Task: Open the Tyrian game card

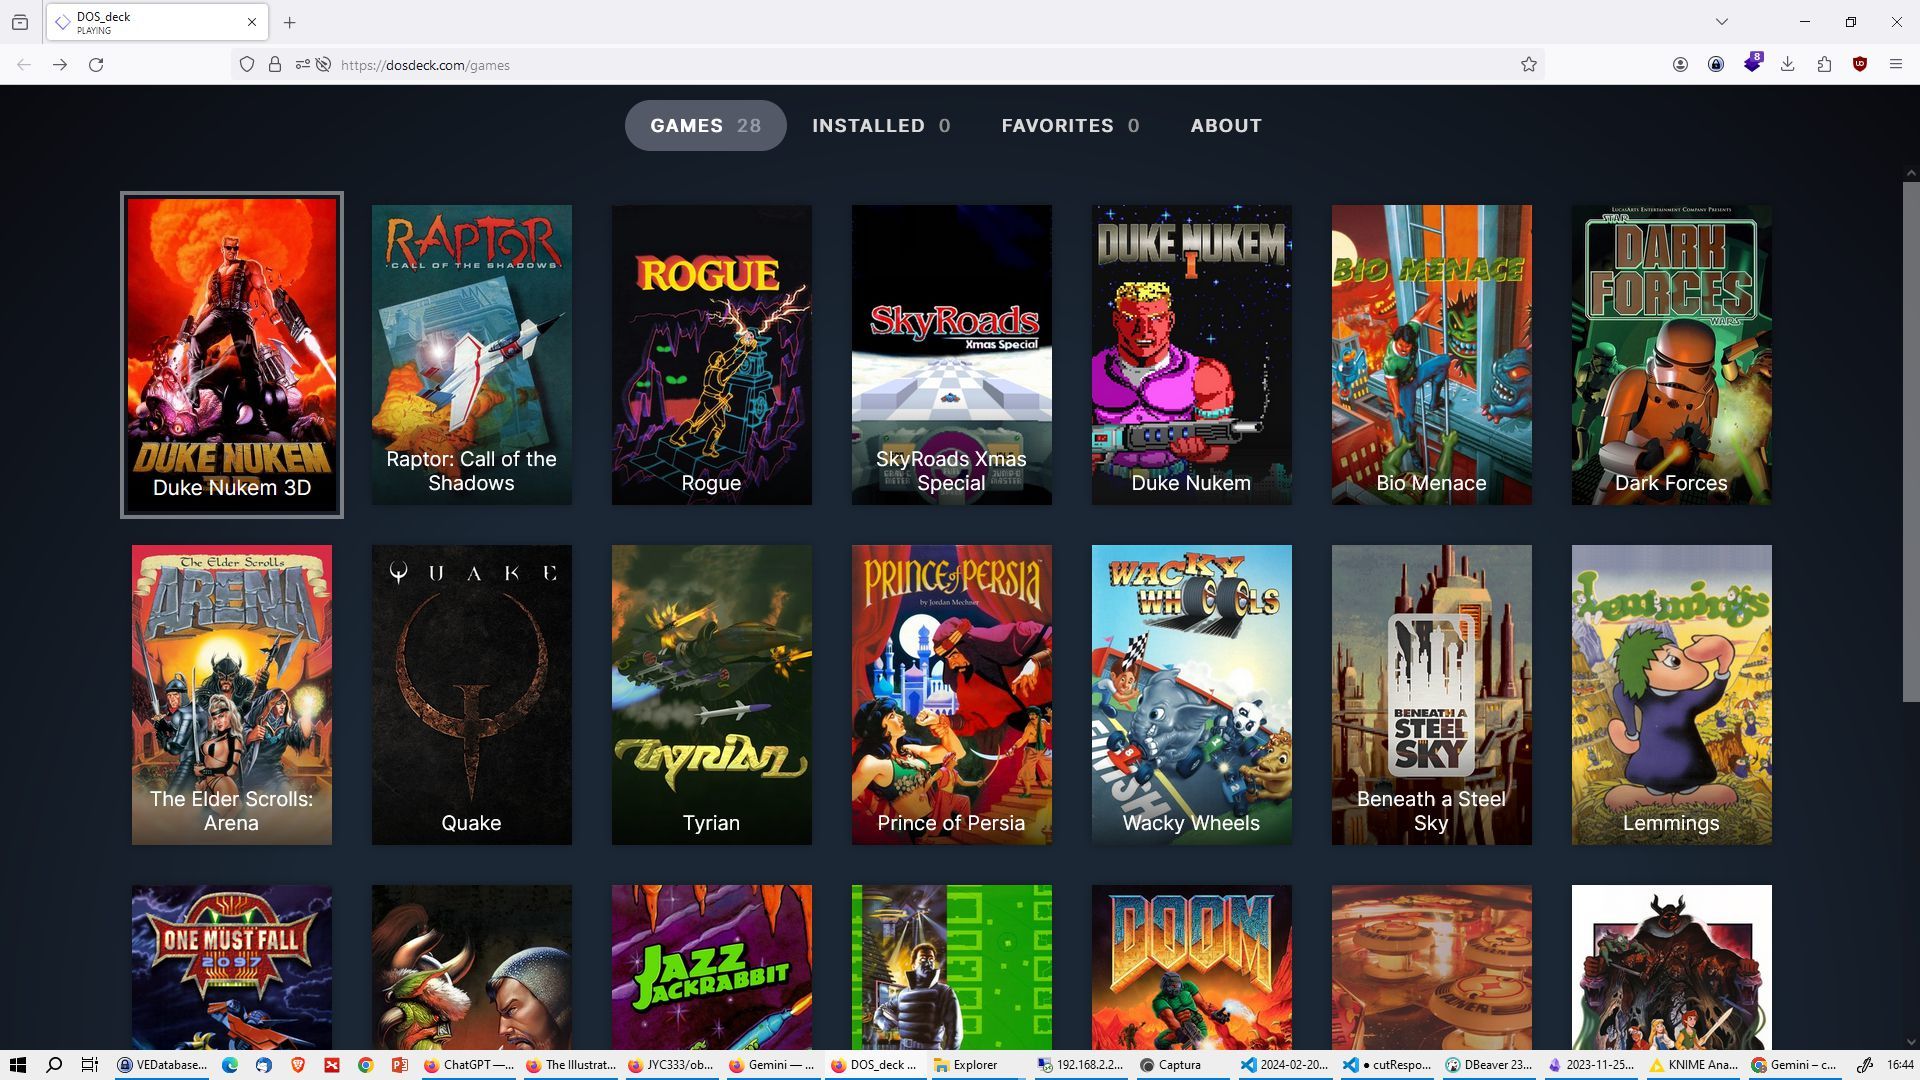Action: (712, 695)
